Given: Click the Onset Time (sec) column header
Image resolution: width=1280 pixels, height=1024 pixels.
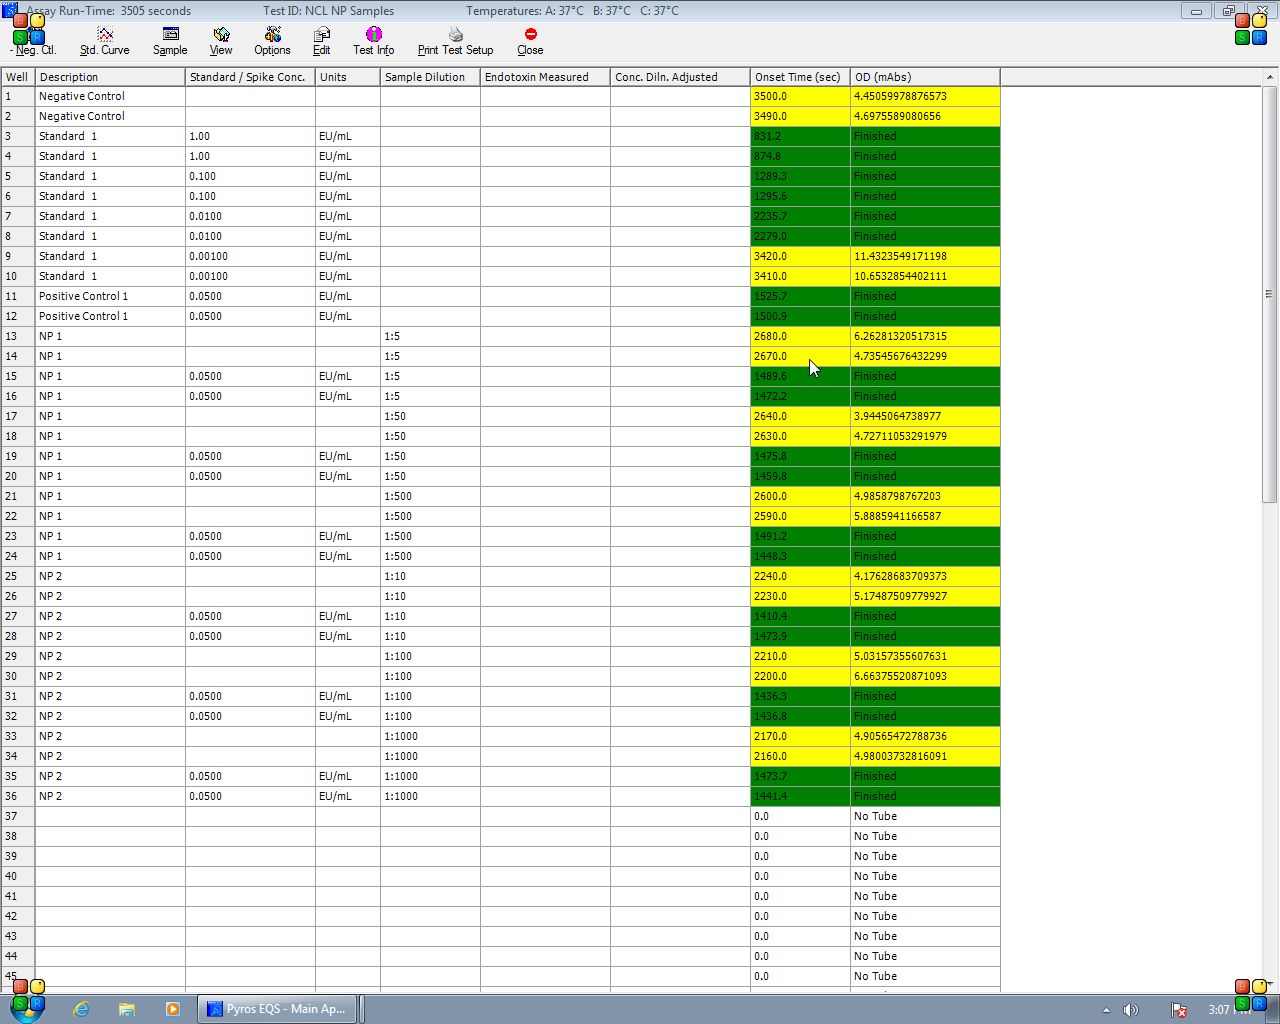Looking at the screenshot, I should 800,77.
